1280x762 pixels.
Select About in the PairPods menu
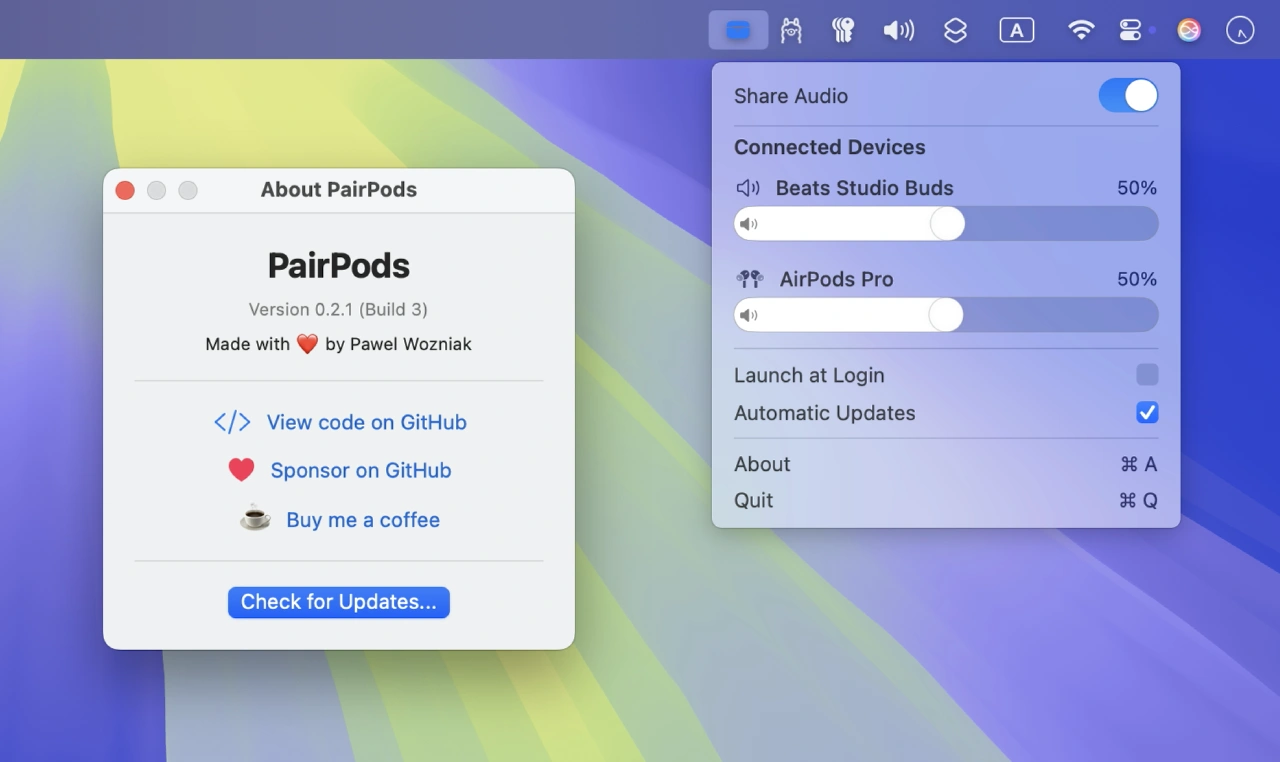(x=763, y=464)
